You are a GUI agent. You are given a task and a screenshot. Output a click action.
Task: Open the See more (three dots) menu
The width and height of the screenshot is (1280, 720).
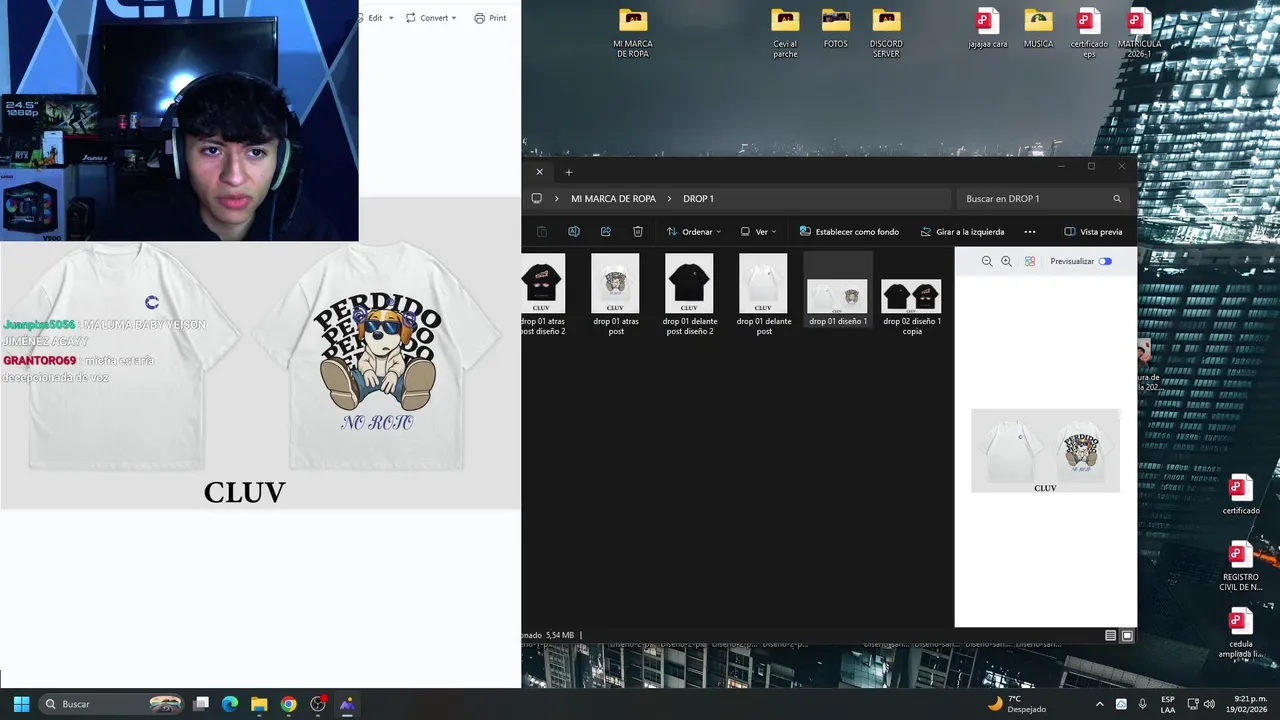point(1030,231)
